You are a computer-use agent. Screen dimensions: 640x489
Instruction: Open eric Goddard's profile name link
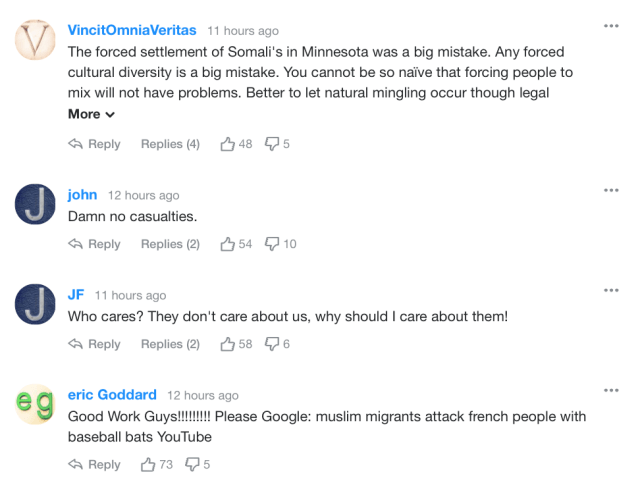pyautogui.click(x=112, y=395)
